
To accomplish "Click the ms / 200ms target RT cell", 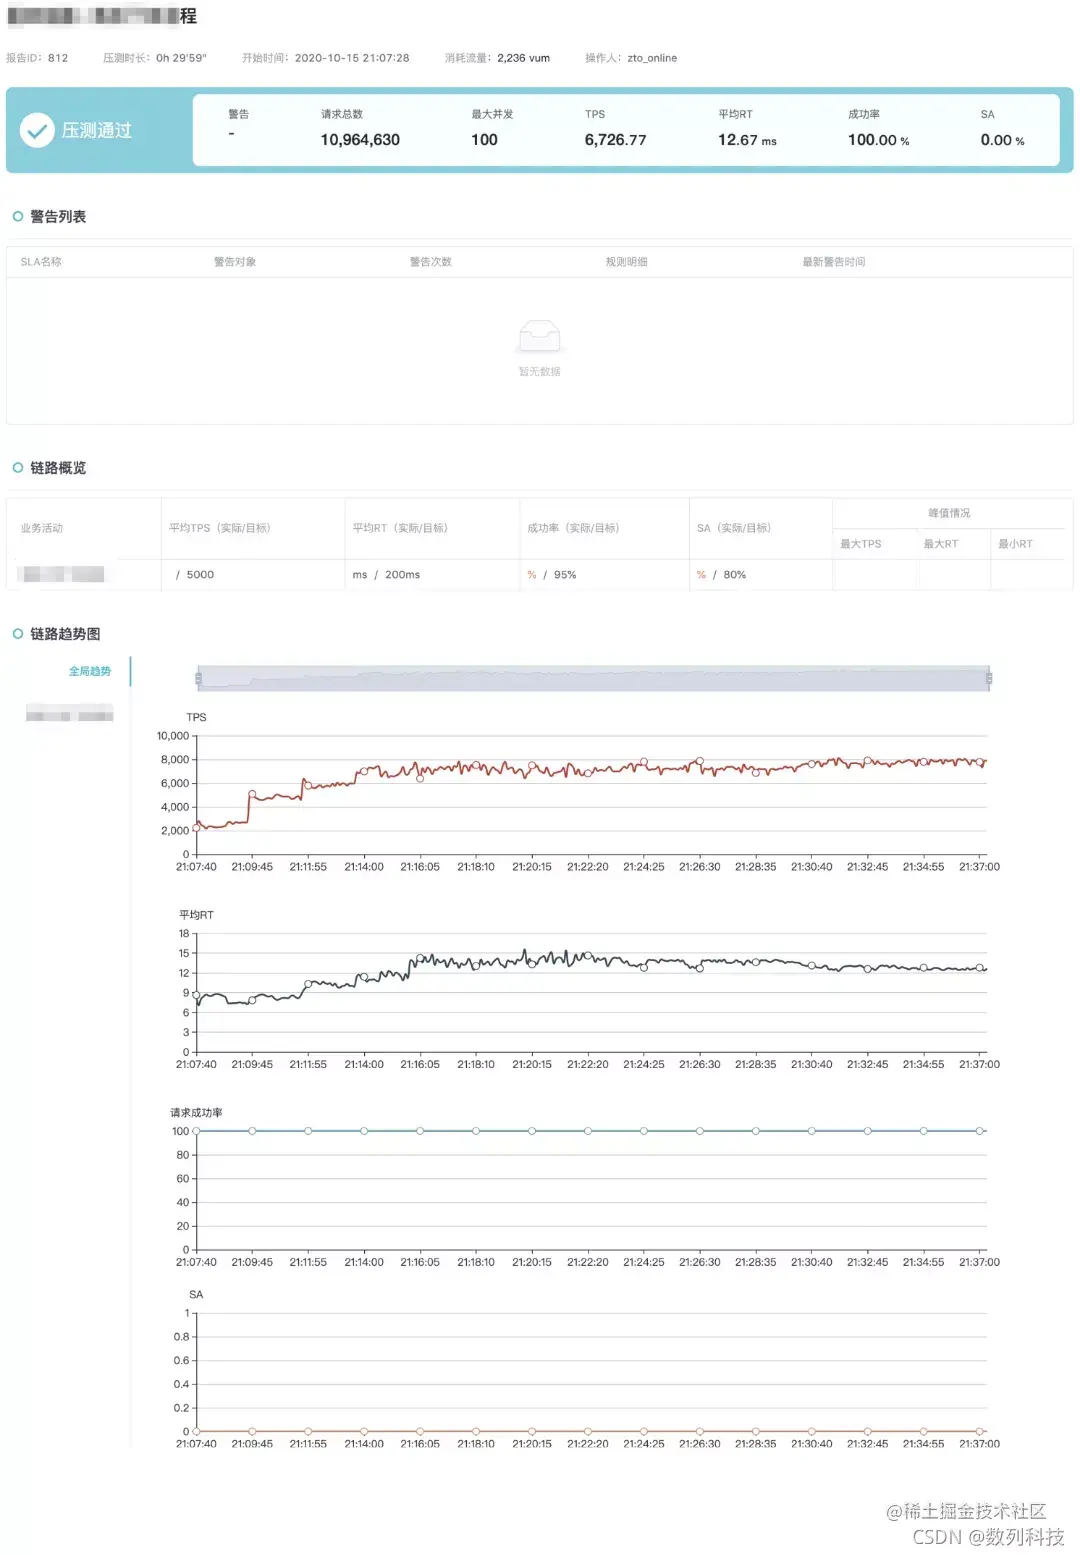I will coord(386,575).
